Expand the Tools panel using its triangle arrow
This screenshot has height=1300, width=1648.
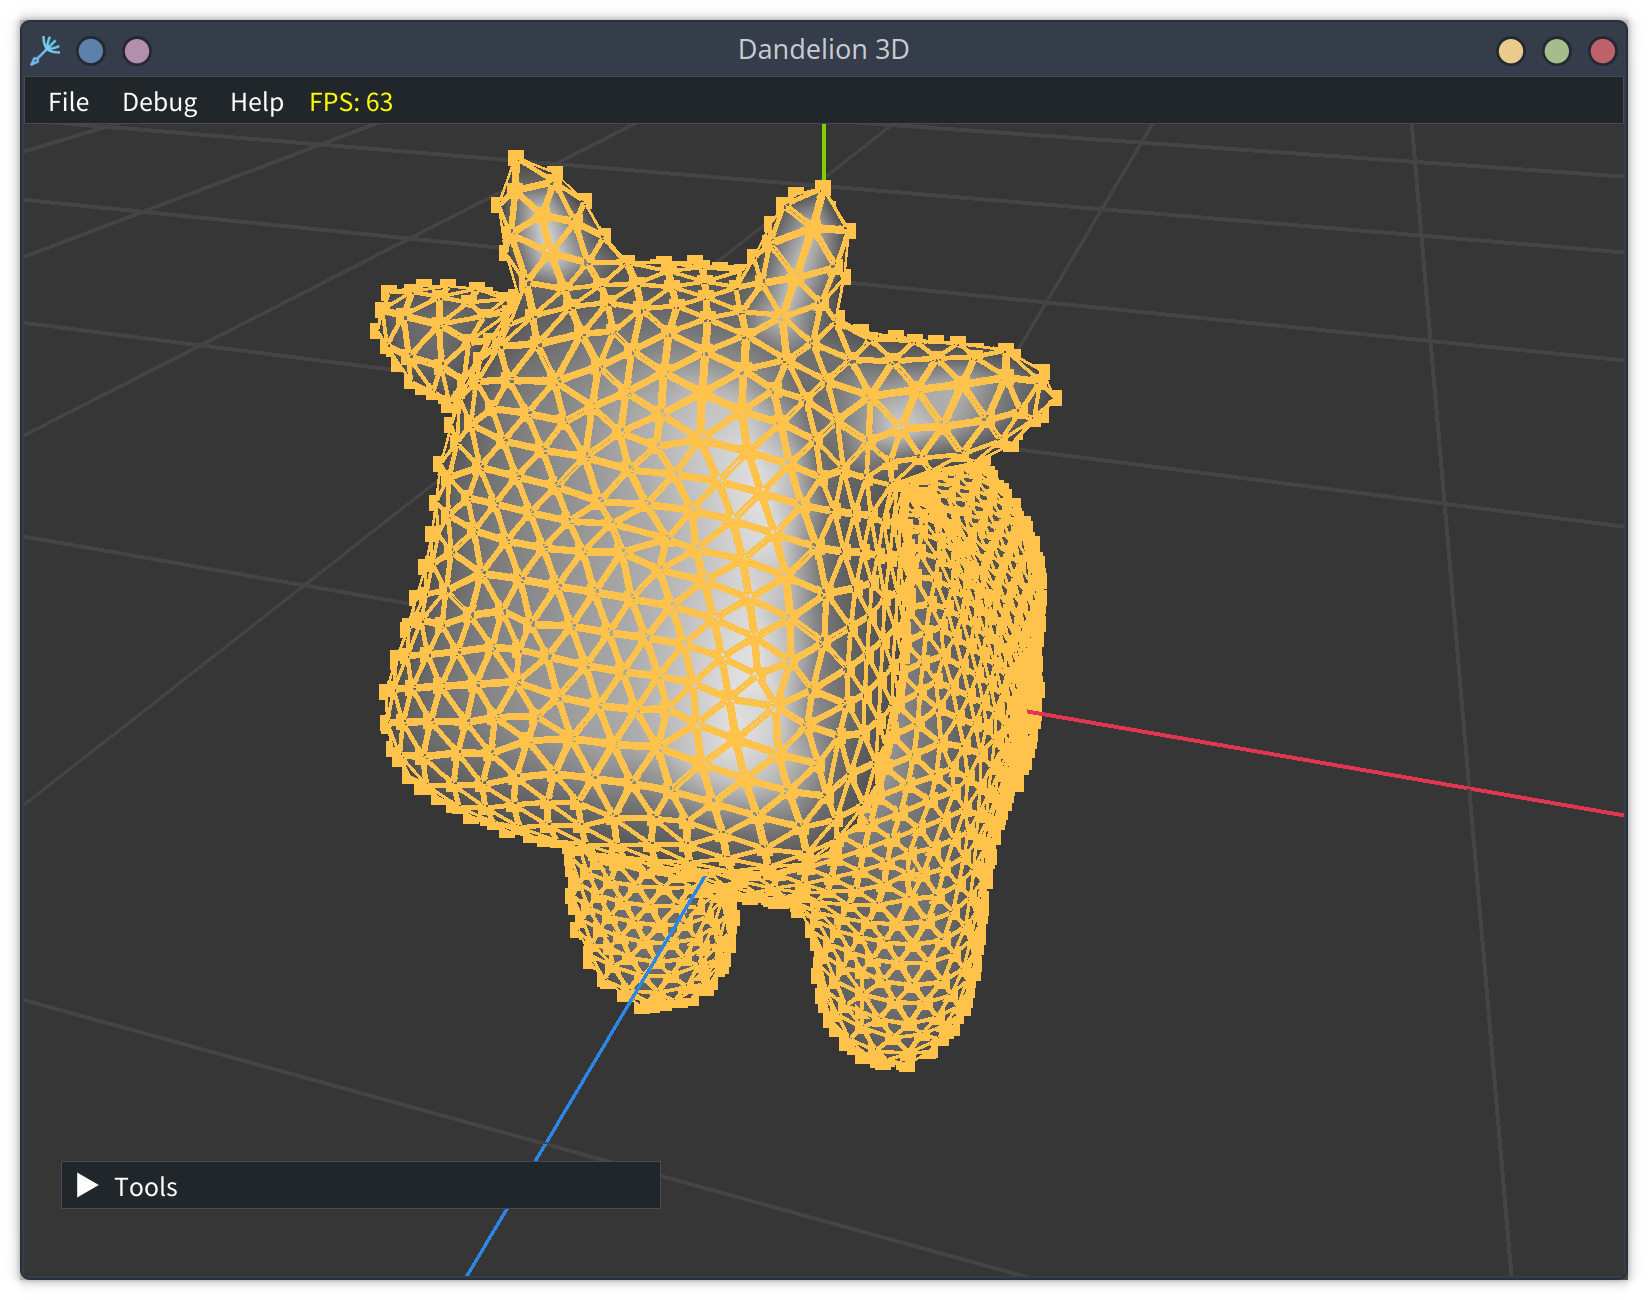coord(88,1185)
